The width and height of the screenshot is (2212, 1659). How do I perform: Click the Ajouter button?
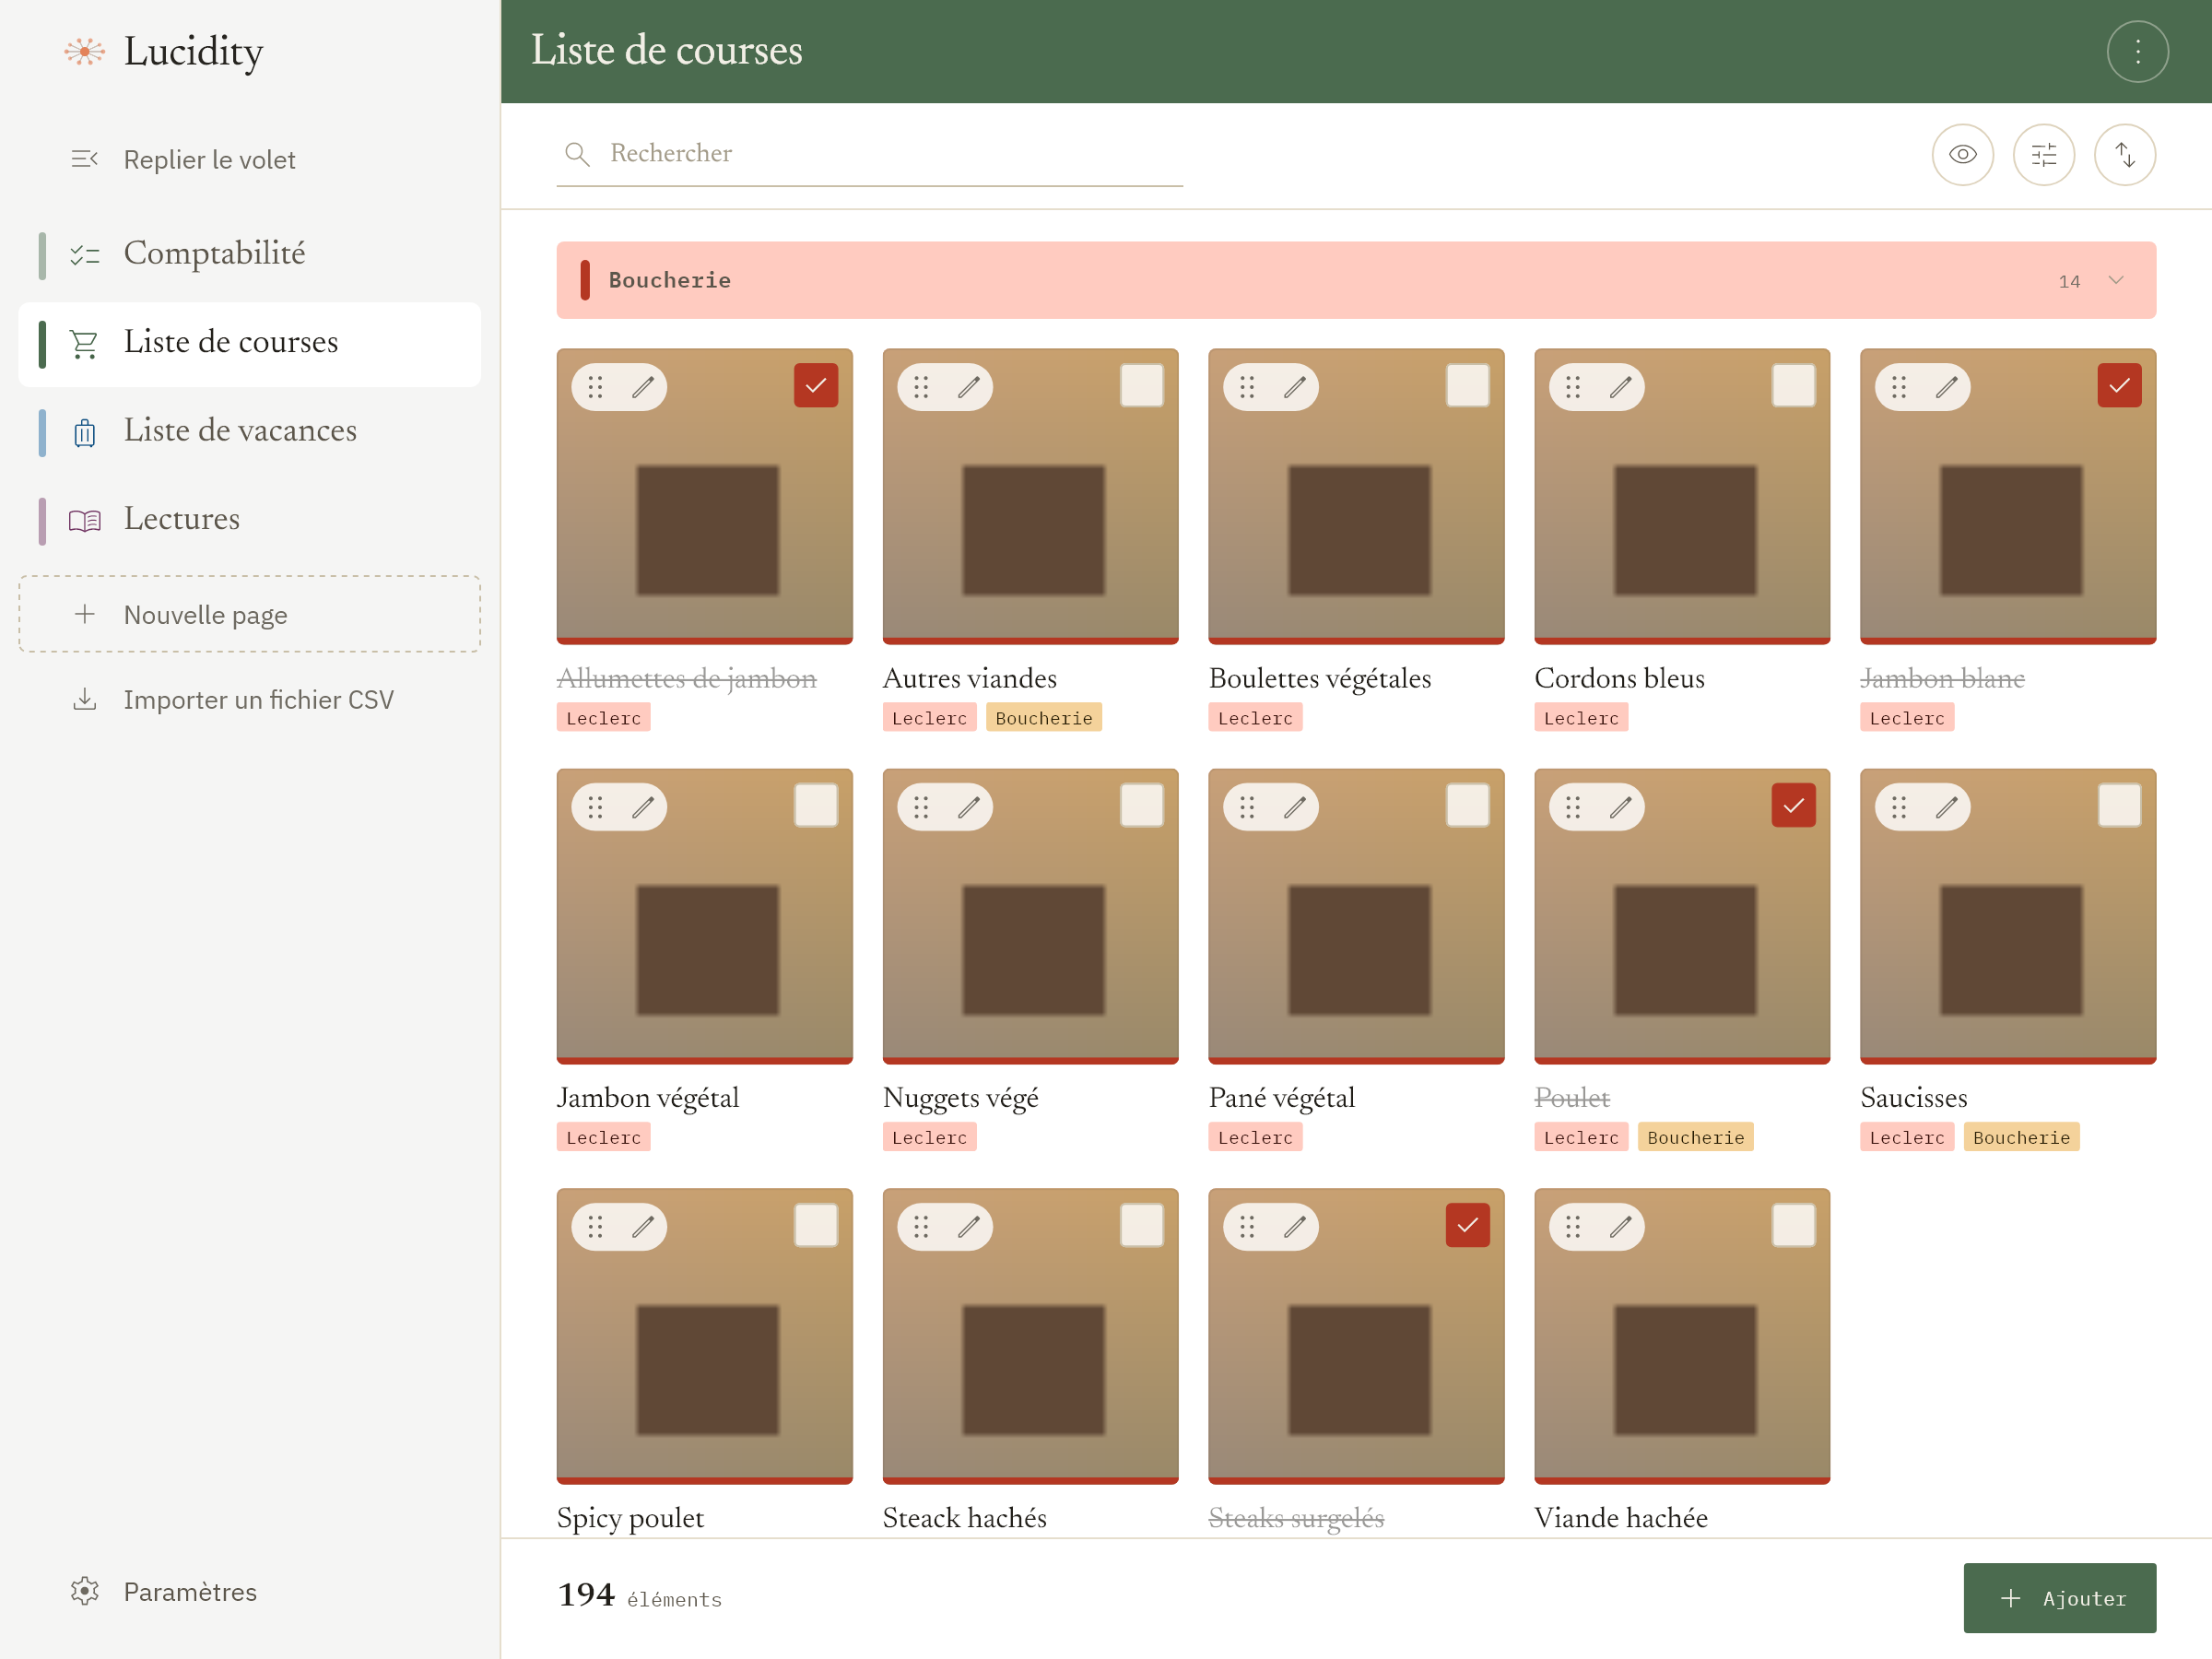(x=2059, y=1598)
